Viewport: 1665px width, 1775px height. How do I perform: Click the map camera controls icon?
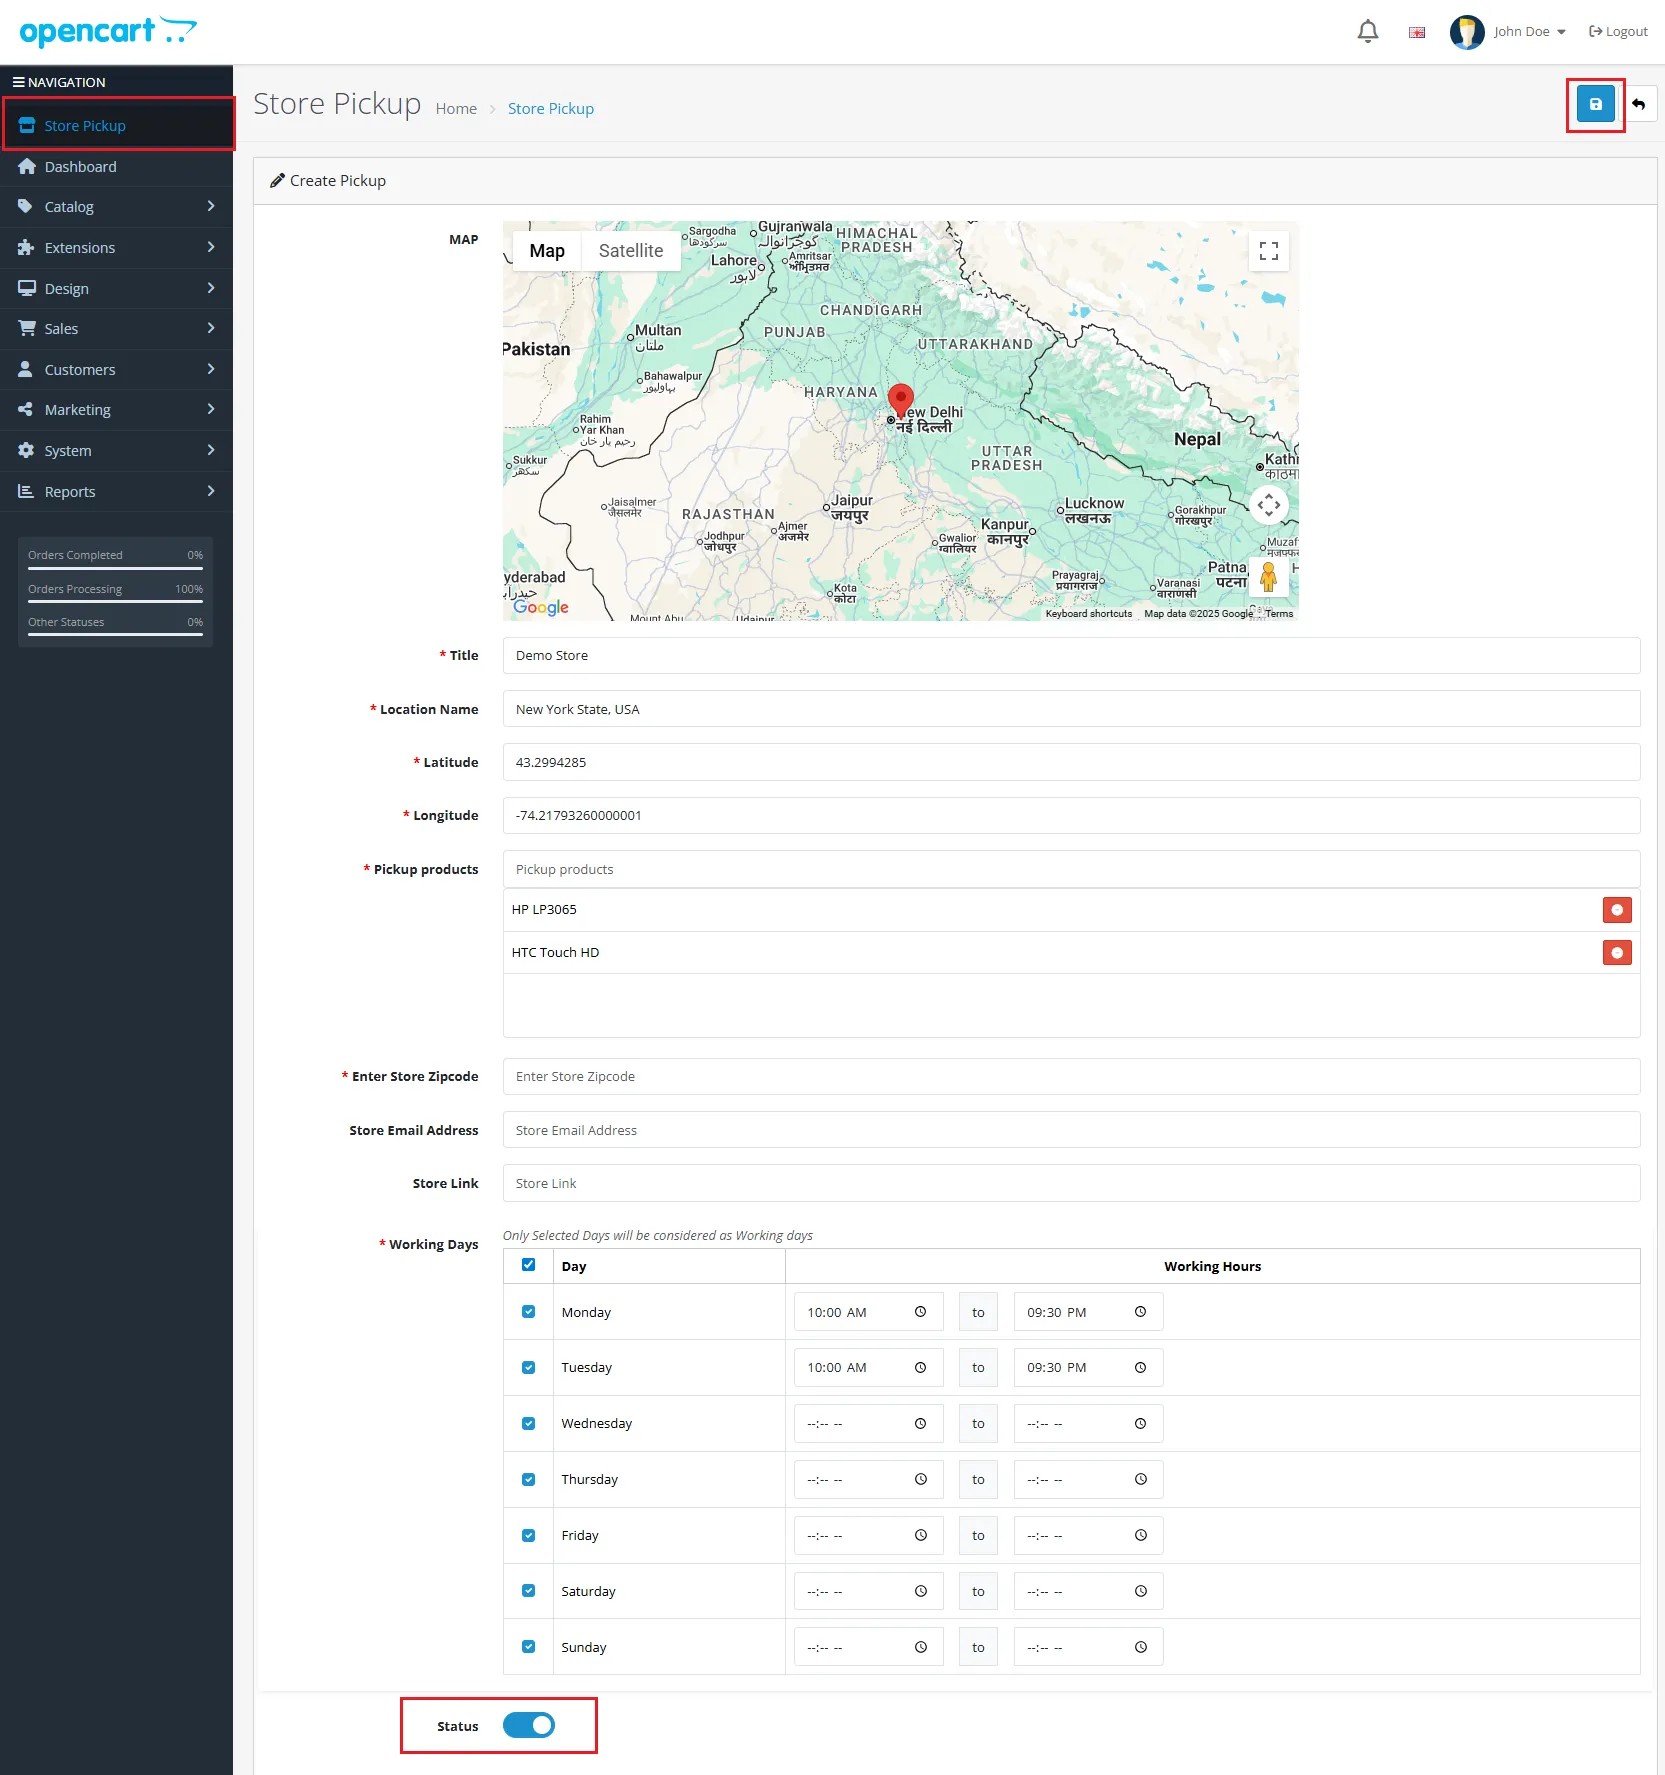[x=1268, y=505]
